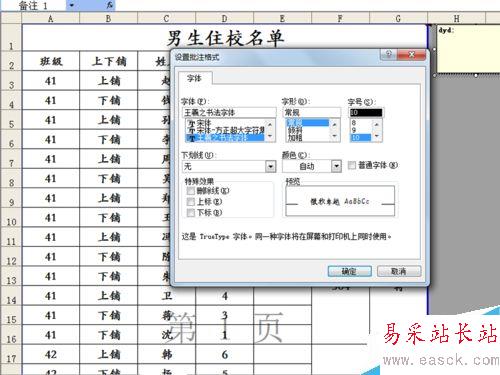Viewport: 500px width, 375px height.
Task: Toggle the 普通字体 checkbox
Action: pos(352,165)
